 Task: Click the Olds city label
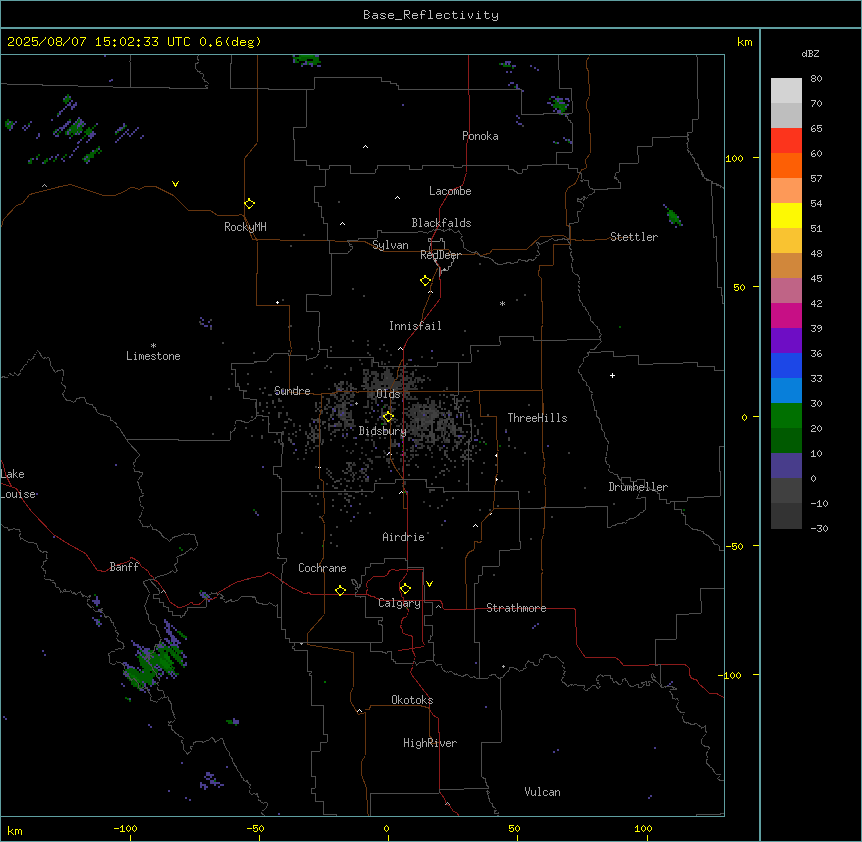(388, 394)
